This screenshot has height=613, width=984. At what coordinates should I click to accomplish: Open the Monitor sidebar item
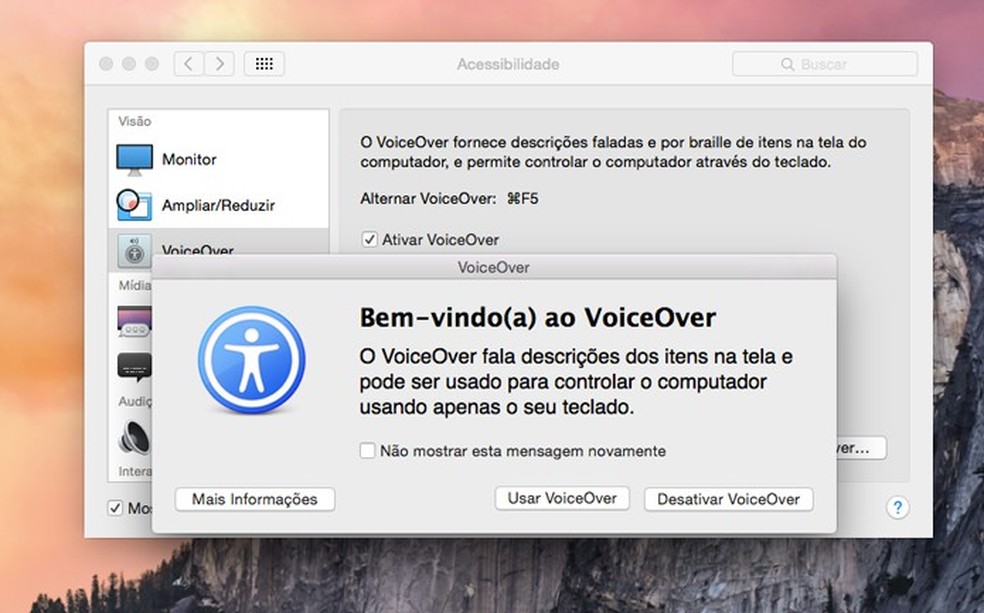pos(218,159)
